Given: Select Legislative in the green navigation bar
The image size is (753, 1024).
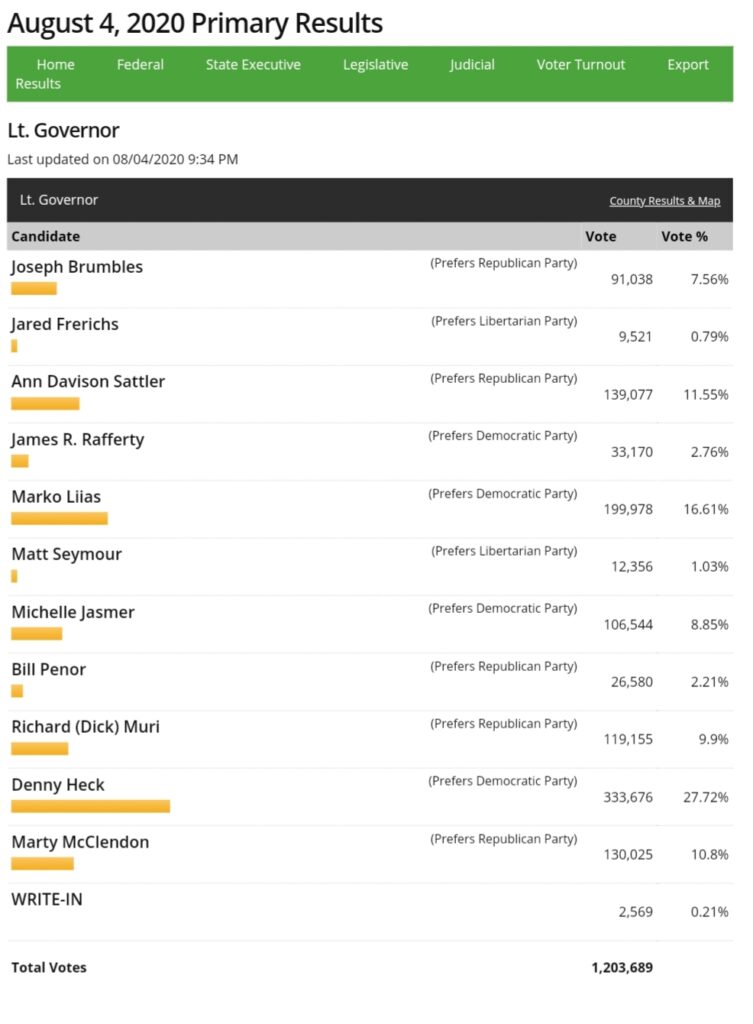Looking at the screenshot, I should click(375, 65).
